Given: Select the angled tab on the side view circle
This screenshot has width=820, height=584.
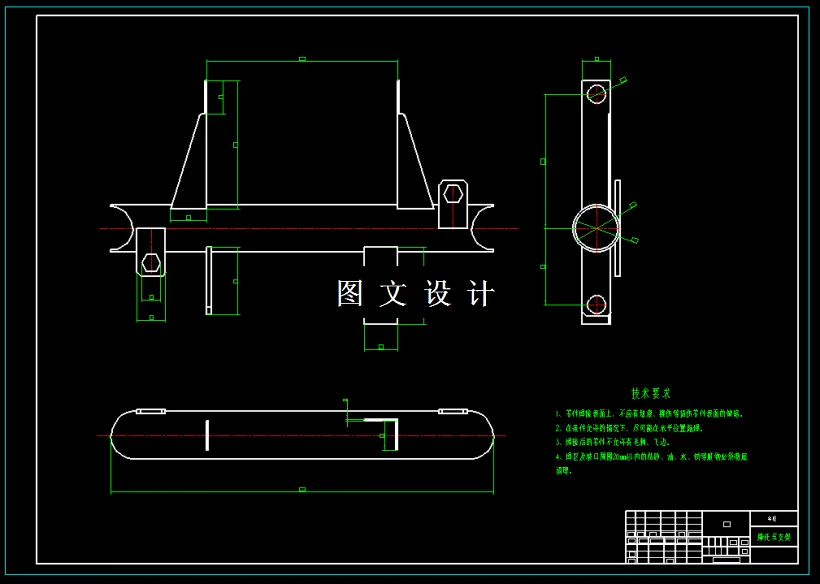Looking at the screenshot, I should 620,228.
